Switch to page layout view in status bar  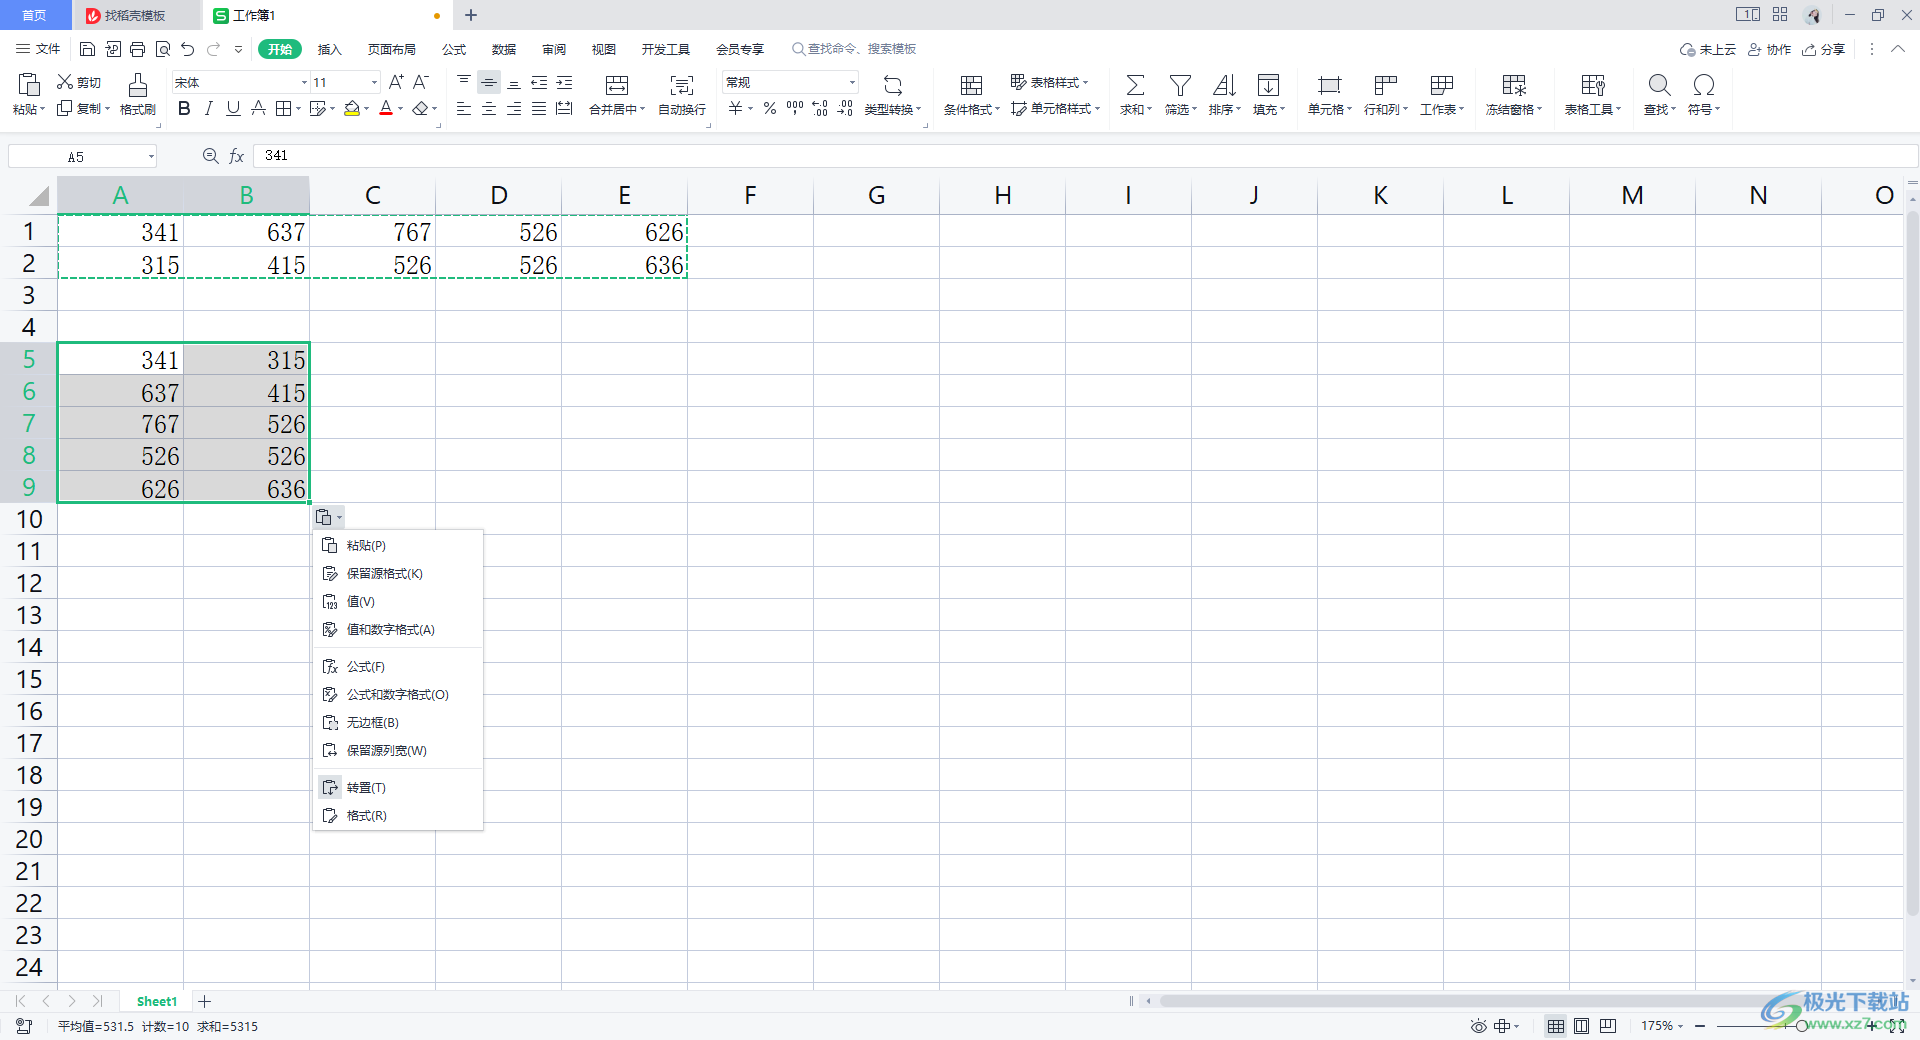click(x=1581, y=1026)
